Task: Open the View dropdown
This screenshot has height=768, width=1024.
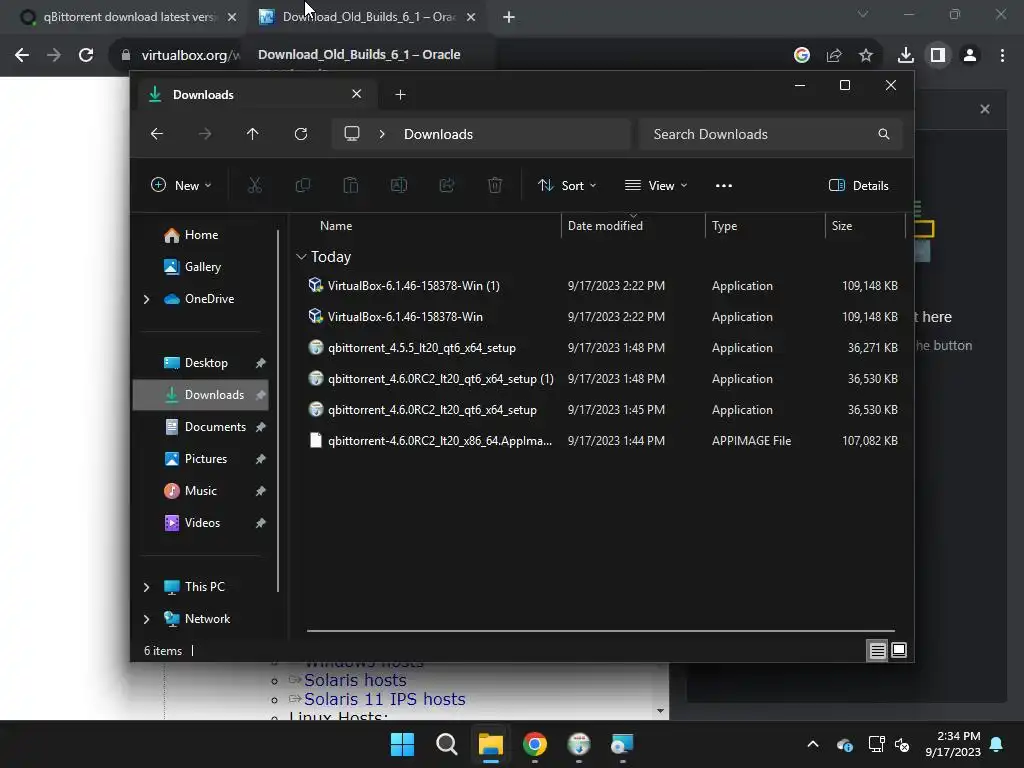Action: [x=656, y=185]
